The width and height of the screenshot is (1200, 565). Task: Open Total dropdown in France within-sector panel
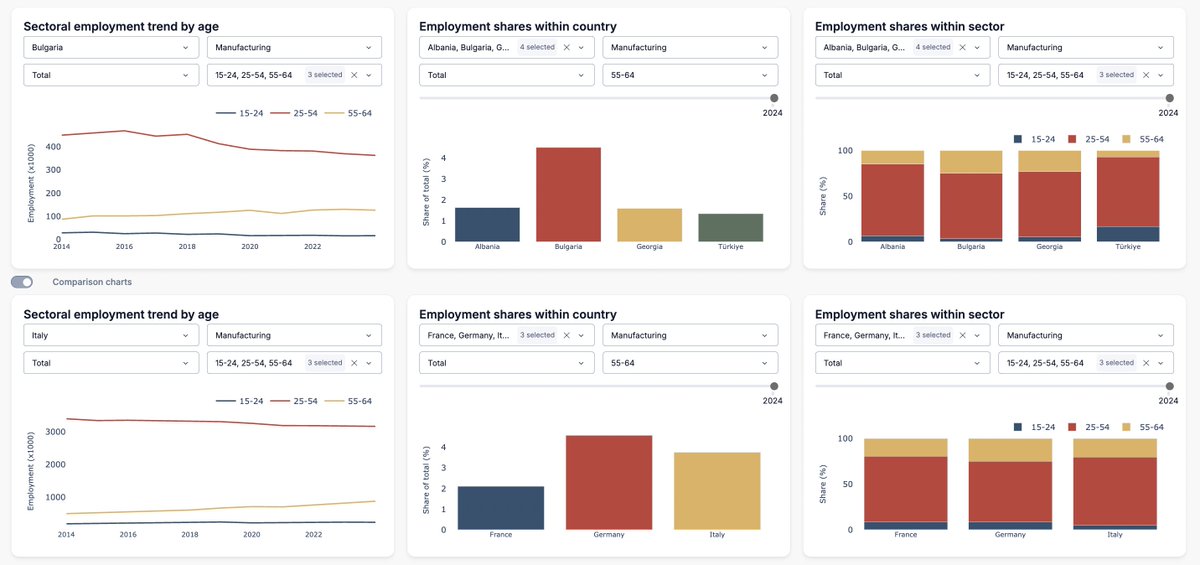(x=903, y=363)
